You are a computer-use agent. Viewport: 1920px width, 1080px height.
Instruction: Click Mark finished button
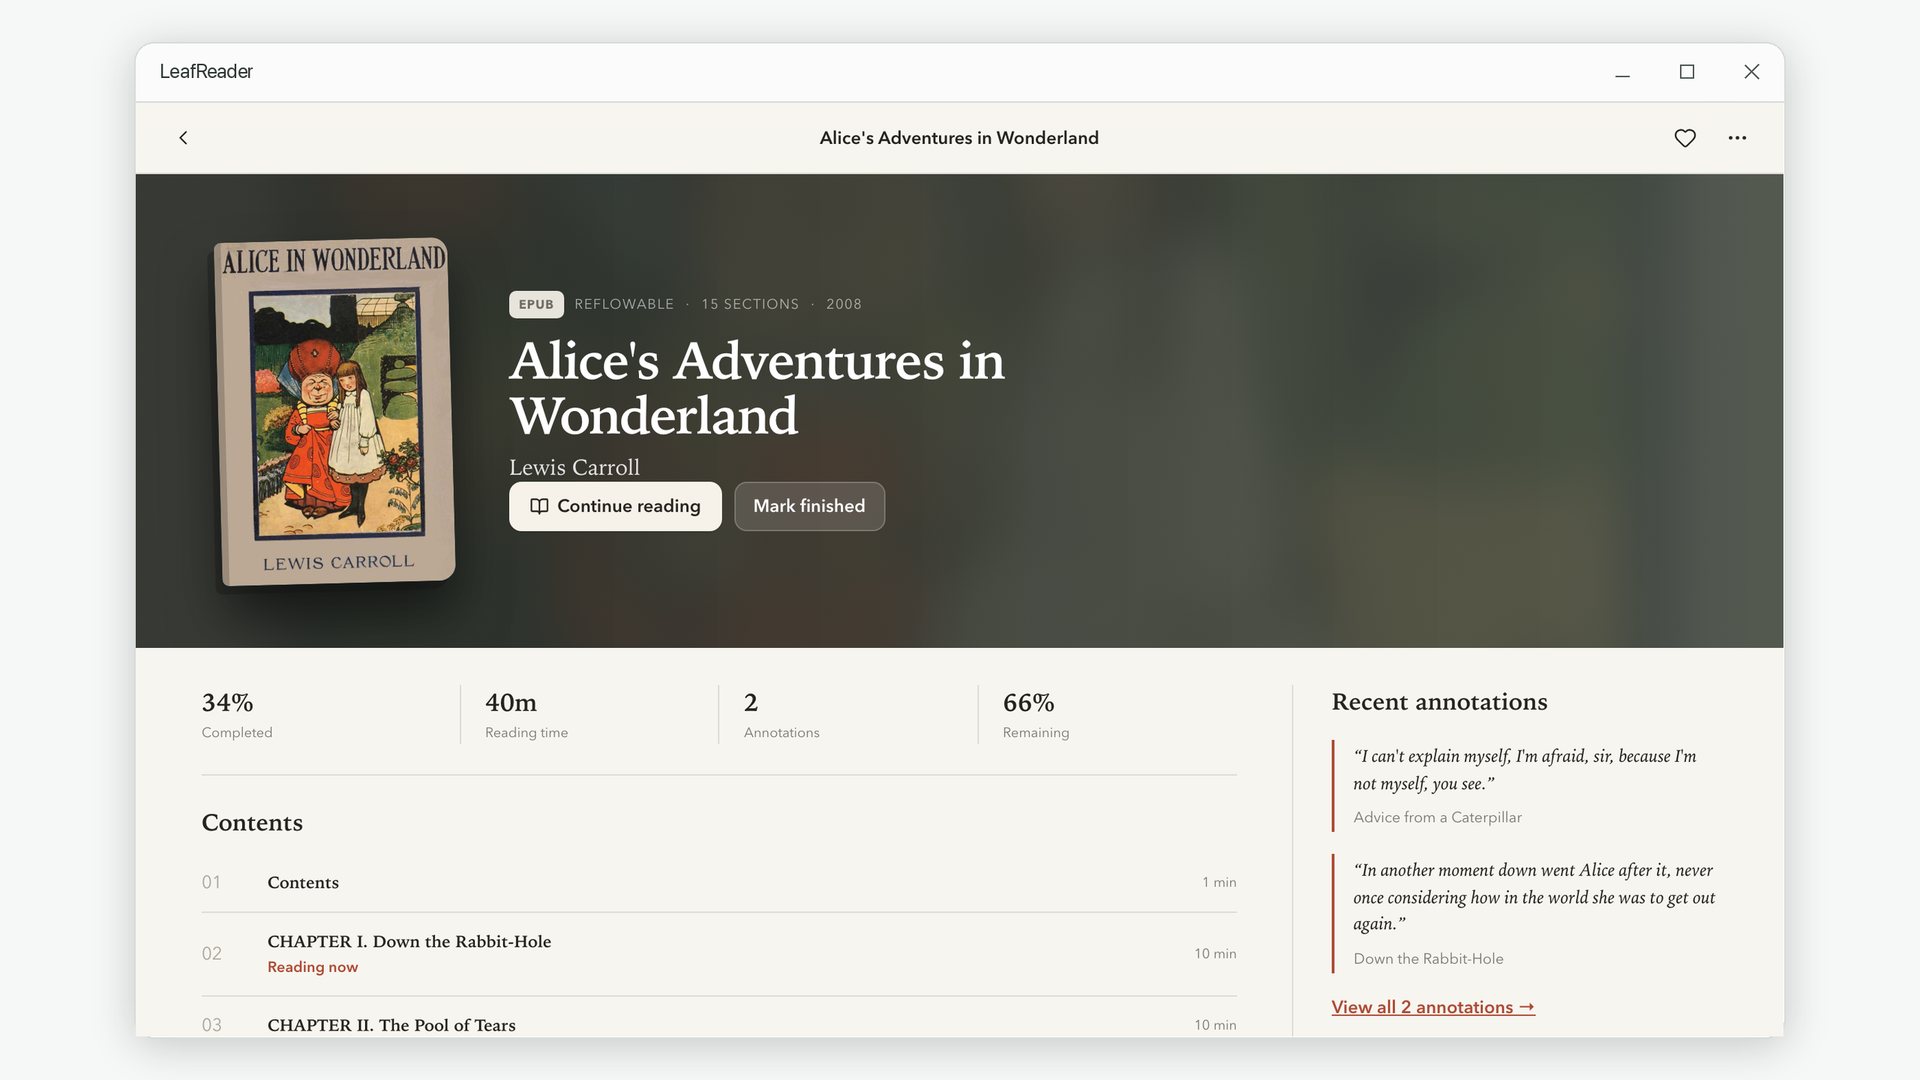point(809,506)
